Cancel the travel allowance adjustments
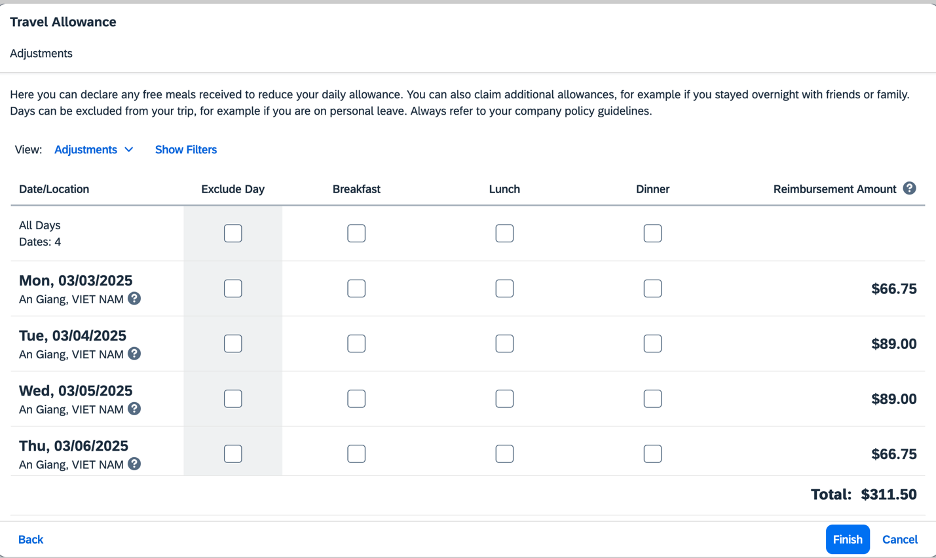Image resolution: width=936 pixels, height=558 pixels. (x=900, y=539)
